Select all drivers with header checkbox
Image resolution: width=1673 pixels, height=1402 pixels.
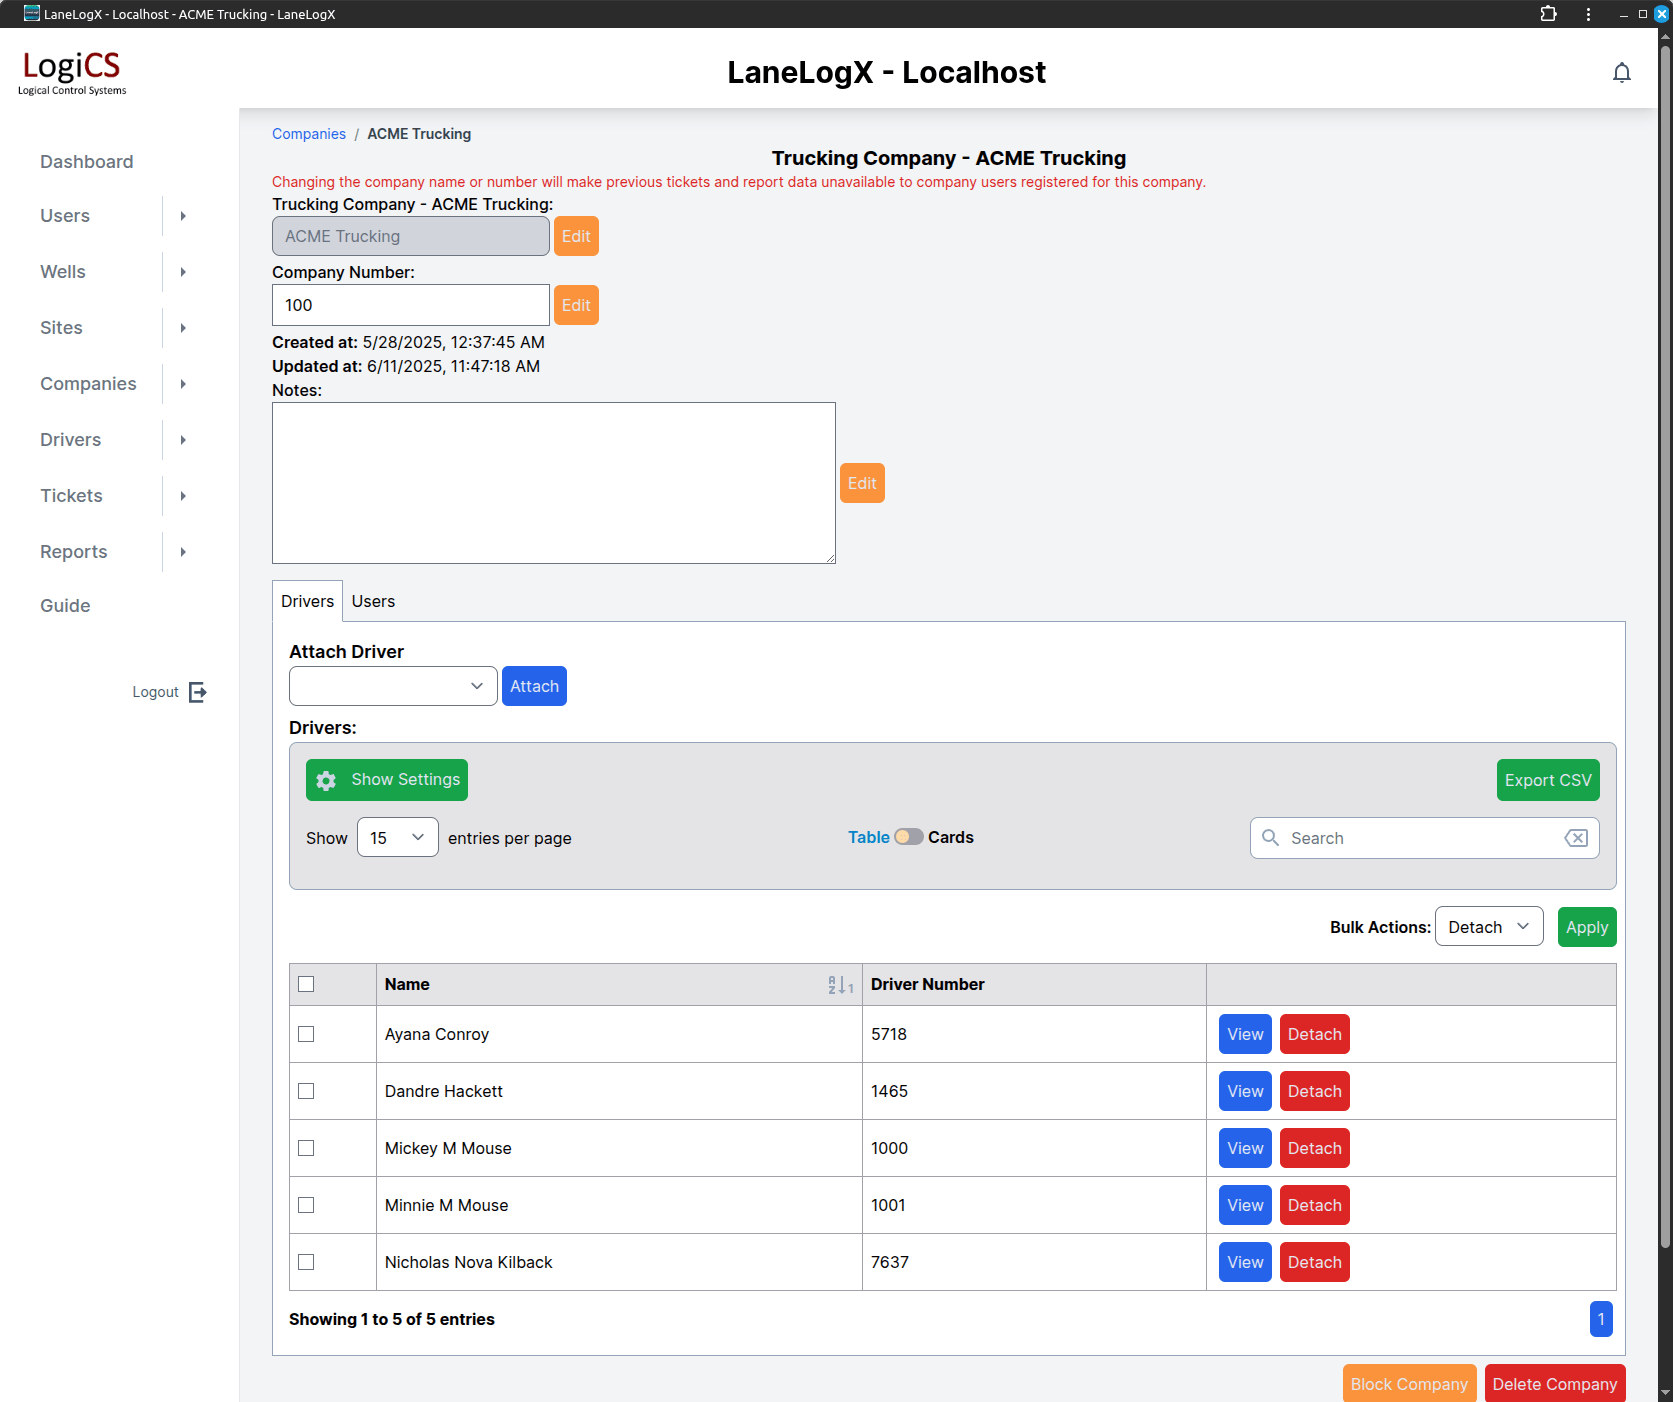click(306, 984)
